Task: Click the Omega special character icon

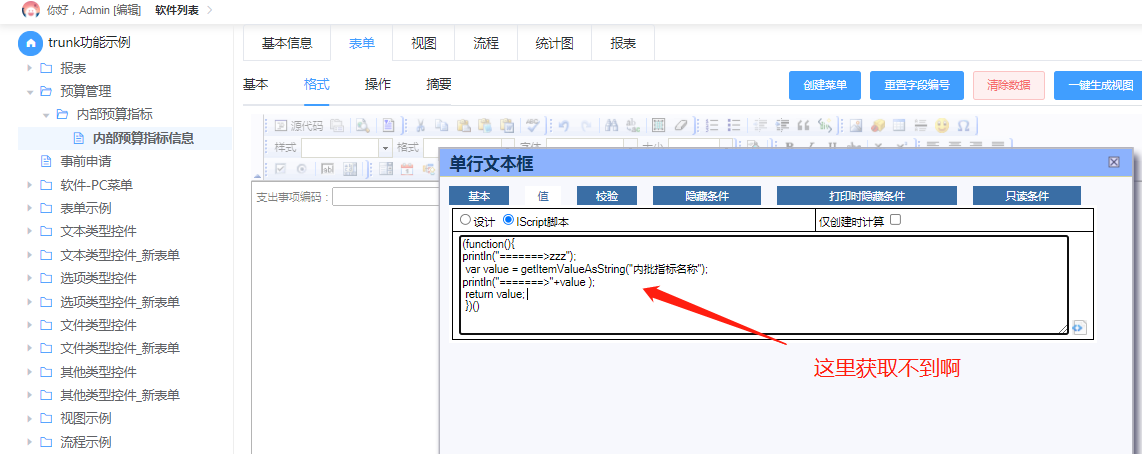Action: 963,125
